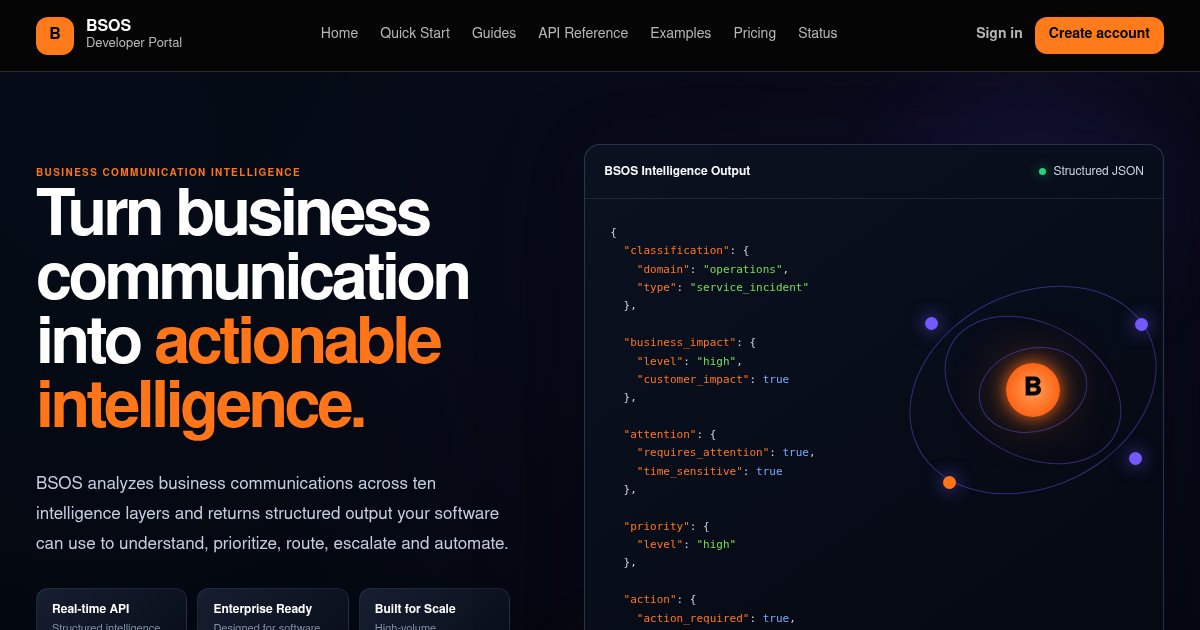Select the Real-time API feature card
Image resolution: width=1200 pixels, height=630 pixels.
[x=111, y=609]
